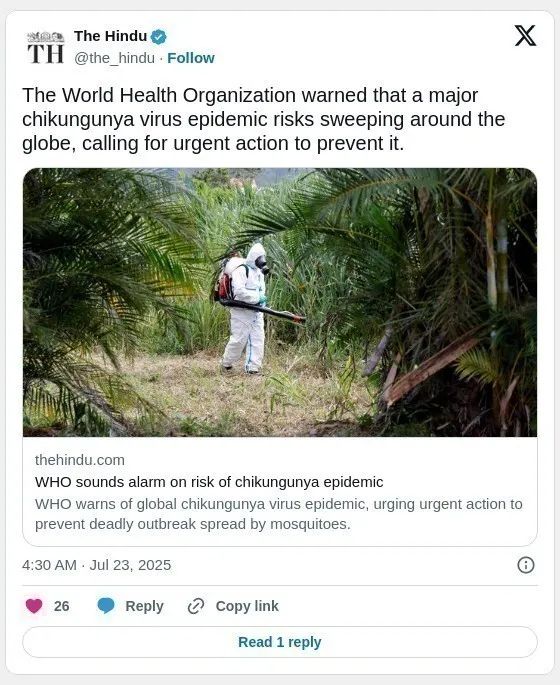560x685 pixels.
Task: Open The Hindu profile avatar
Action: click(45, 47)
